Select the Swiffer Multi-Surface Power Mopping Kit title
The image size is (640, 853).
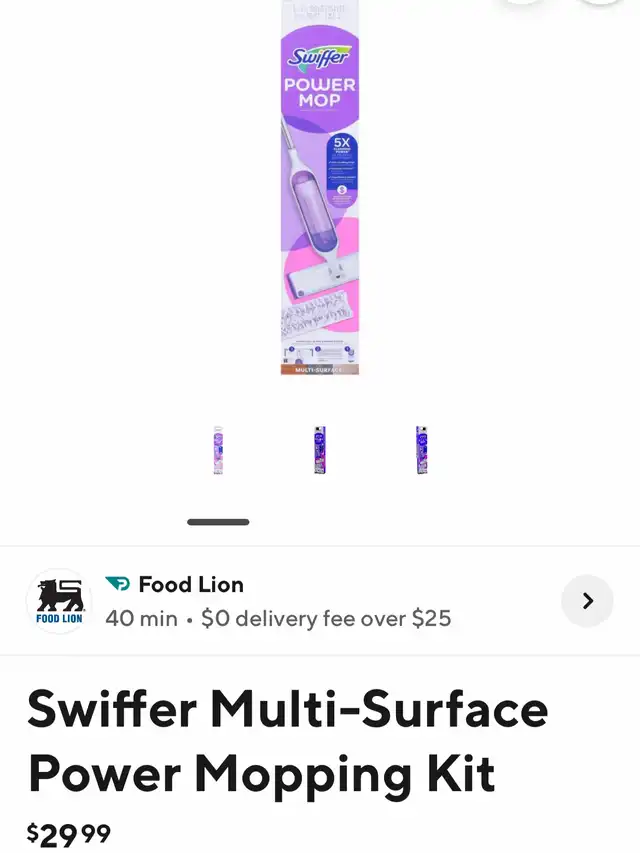288,741
